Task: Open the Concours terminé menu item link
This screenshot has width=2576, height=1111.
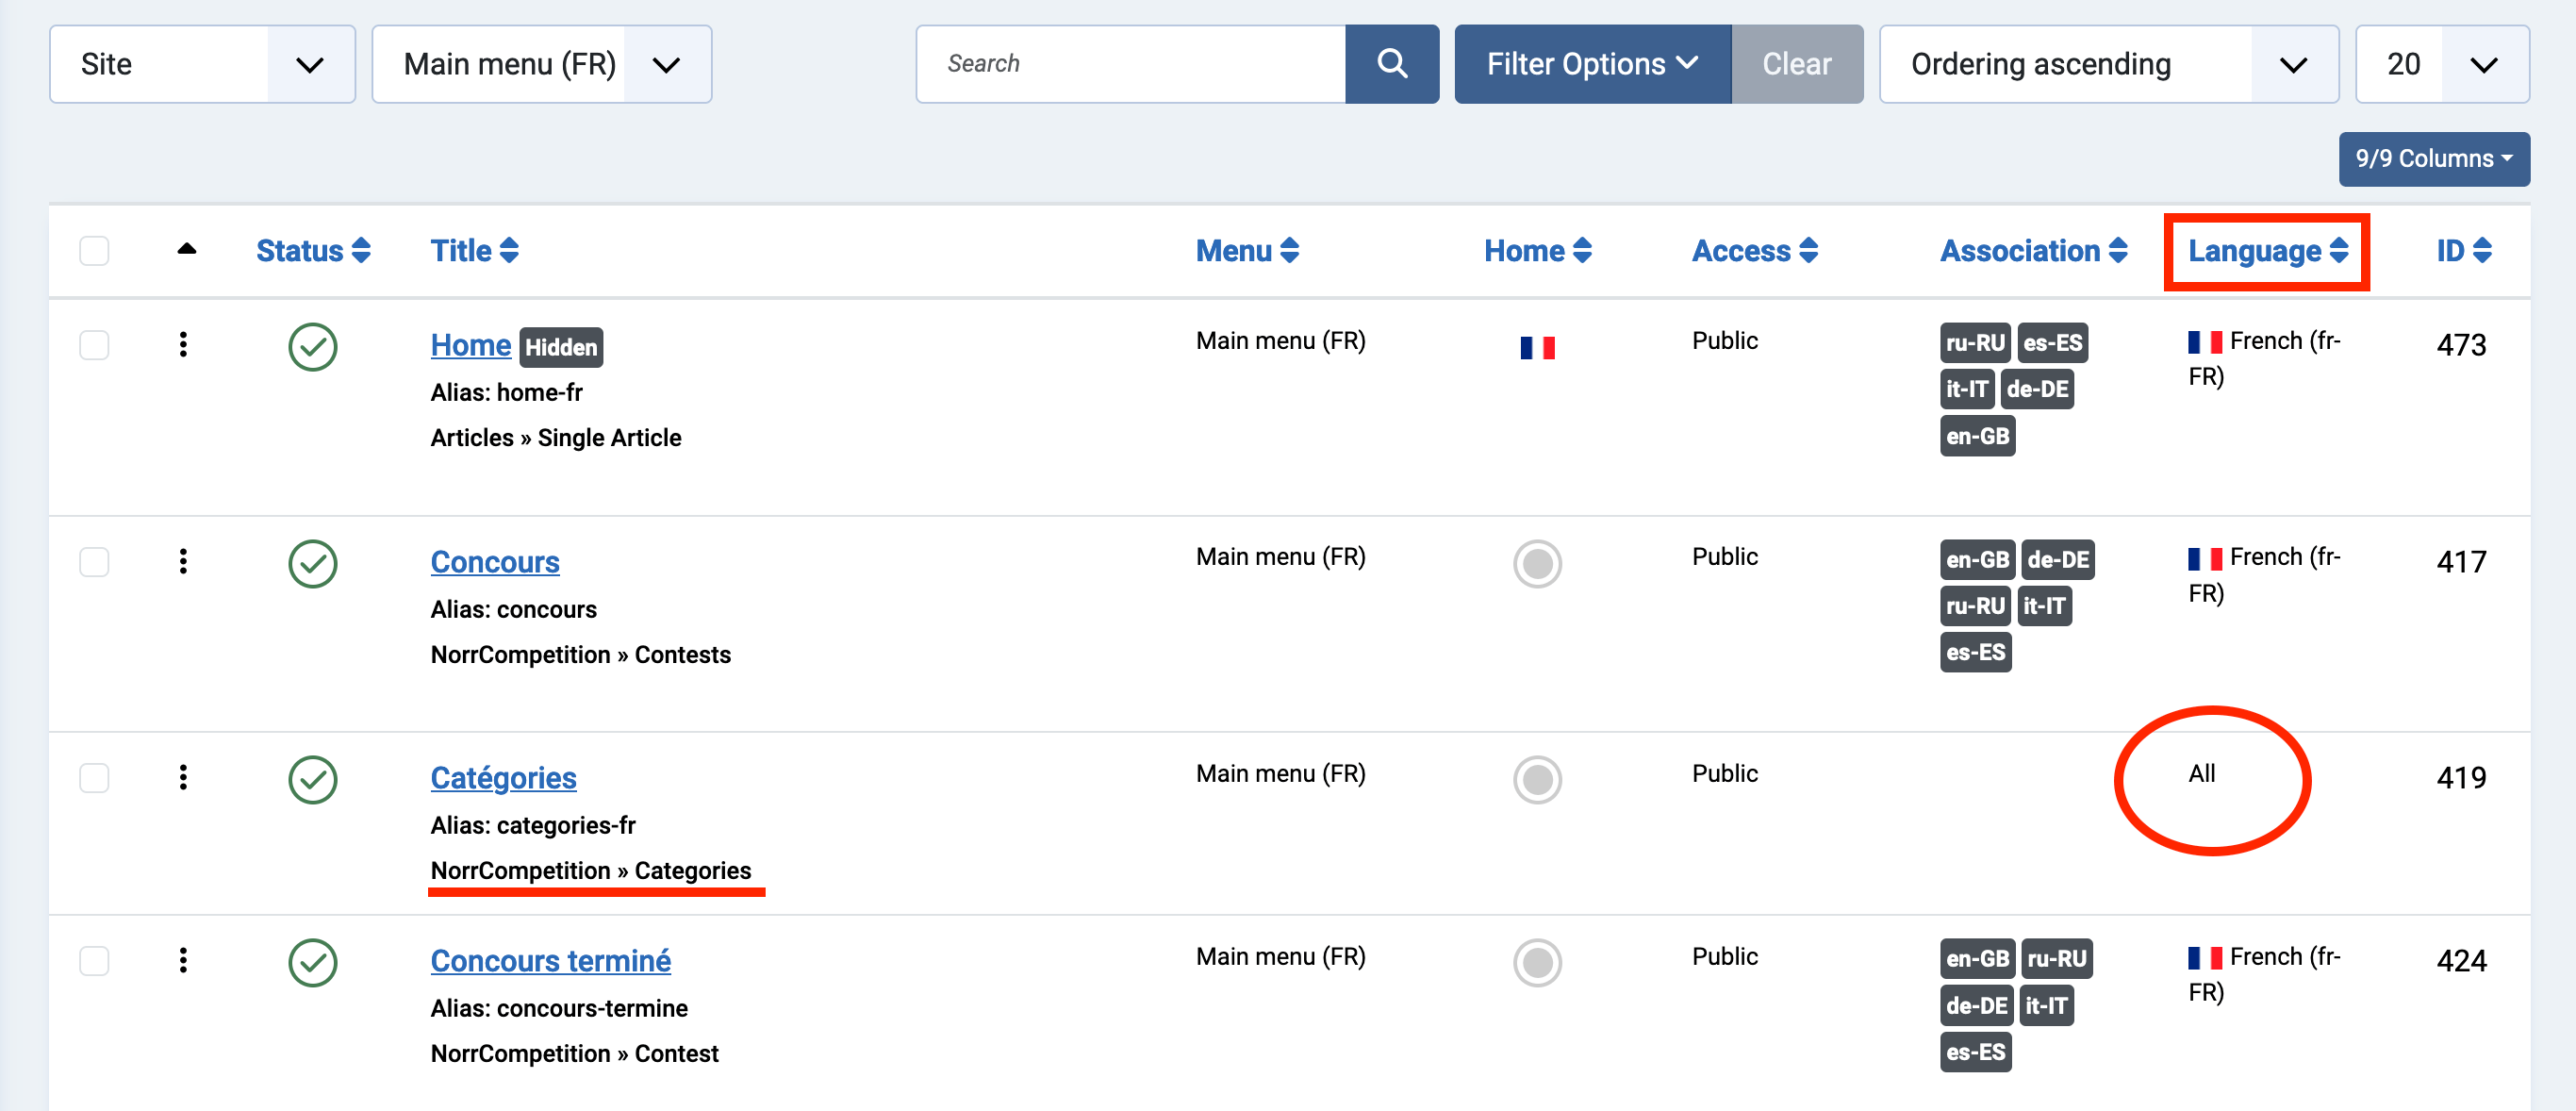Action: (x=550, y=960)
